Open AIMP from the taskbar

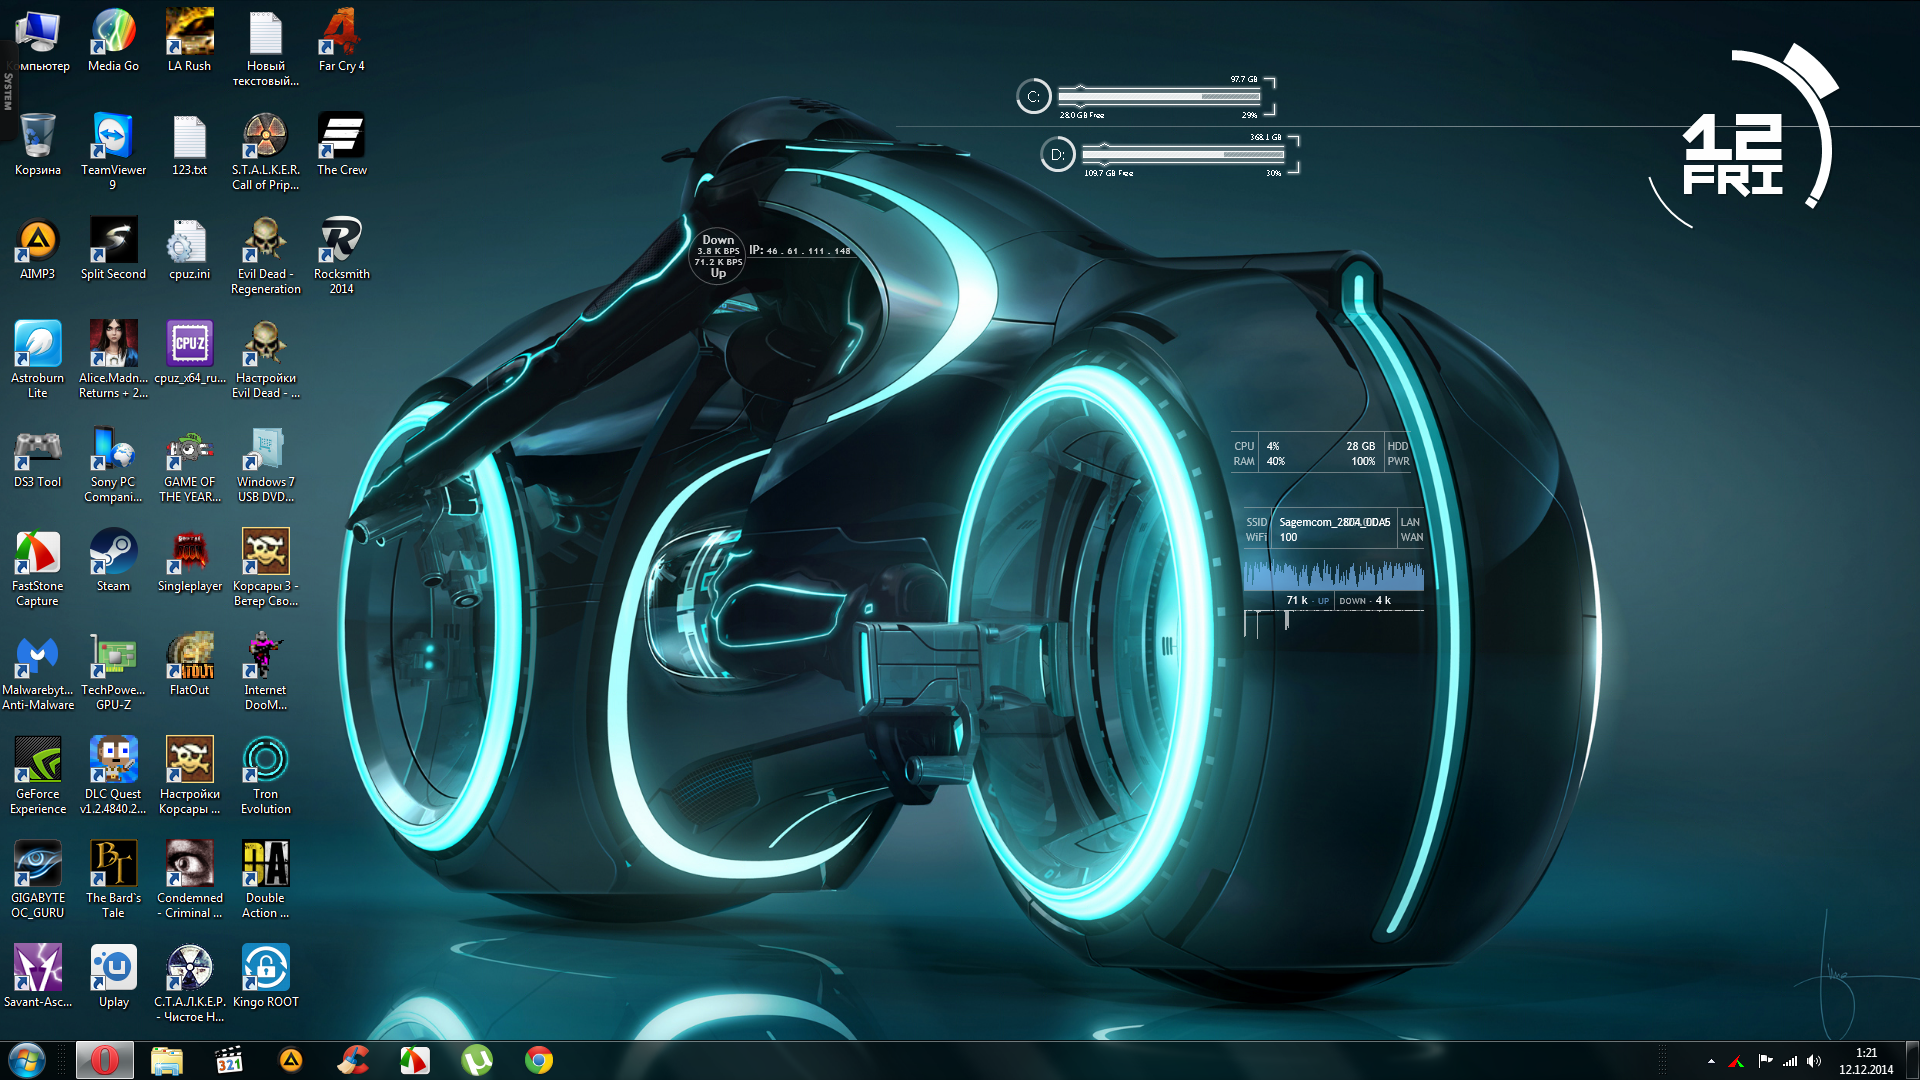pos(291,1060)
